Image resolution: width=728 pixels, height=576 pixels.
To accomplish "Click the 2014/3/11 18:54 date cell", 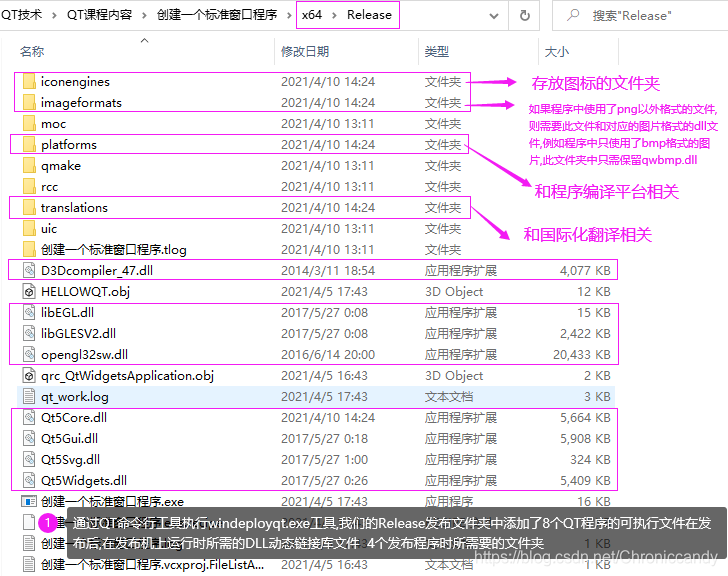I will pos(328,271).
